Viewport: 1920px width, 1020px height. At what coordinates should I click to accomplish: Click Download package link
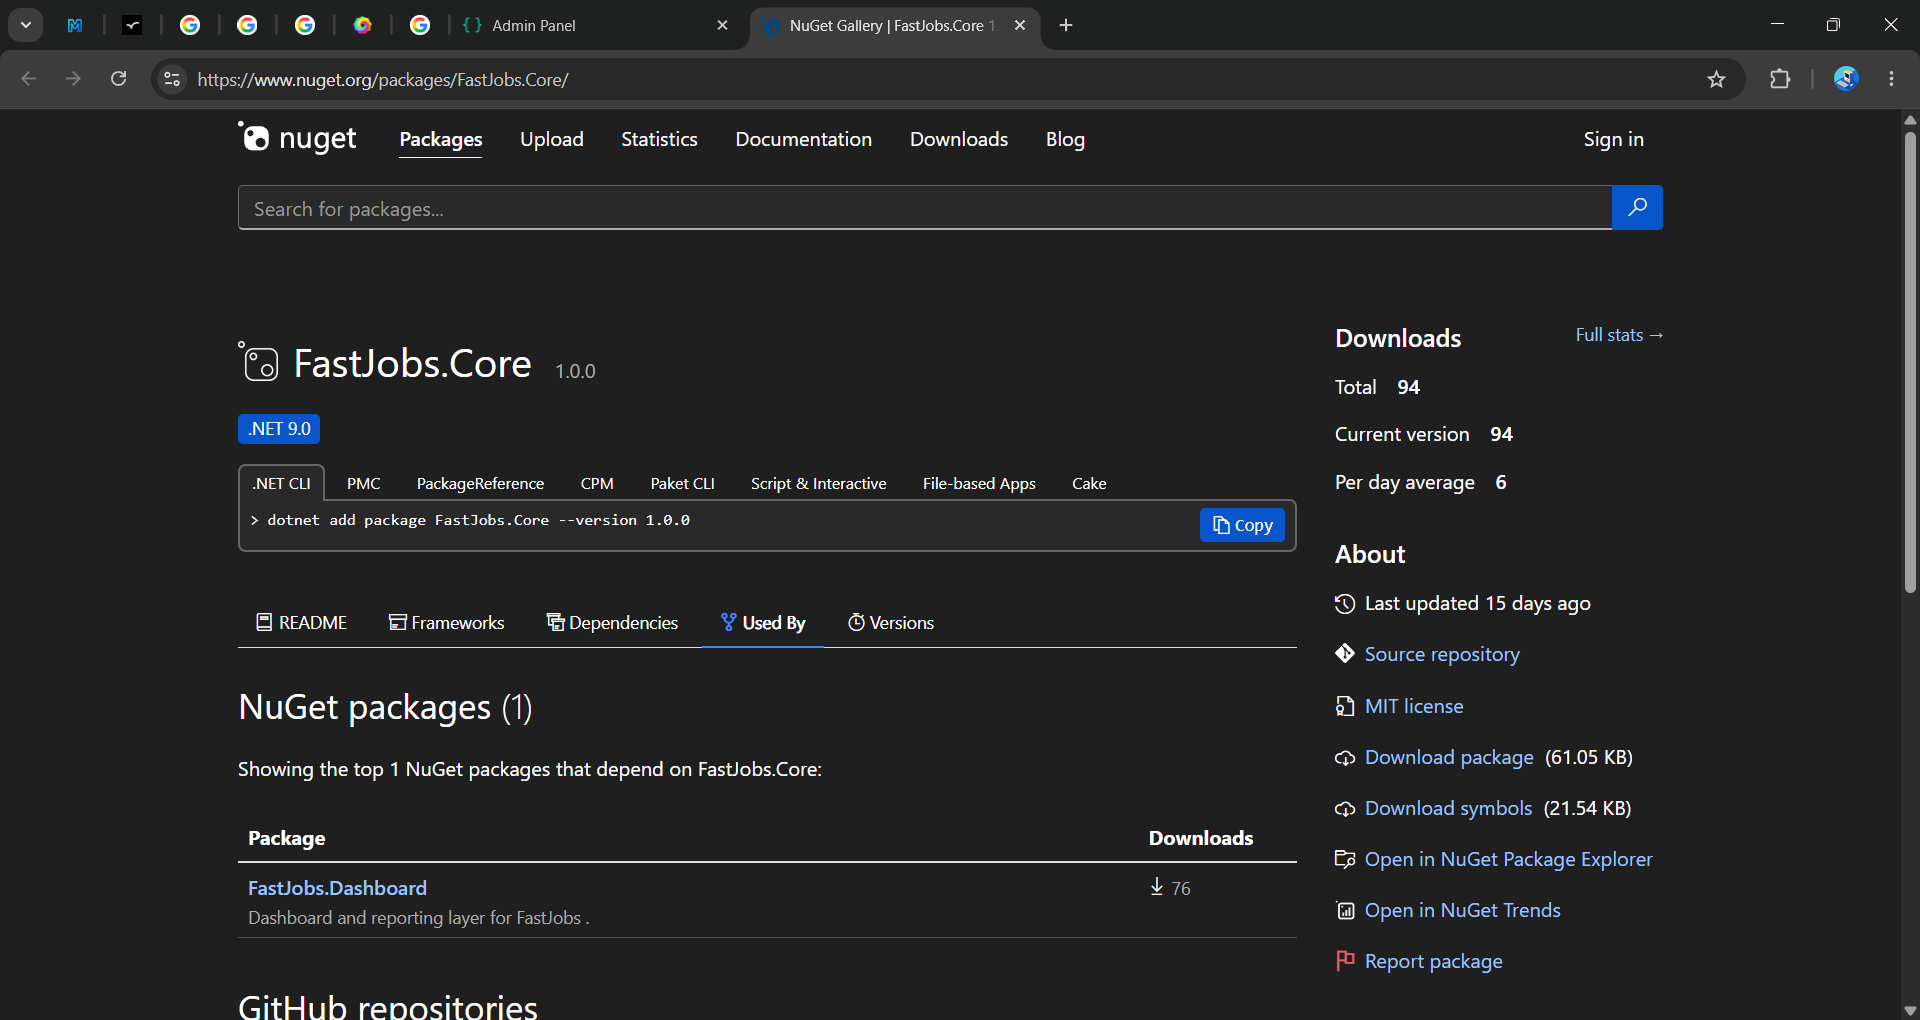pos(1449,757)
